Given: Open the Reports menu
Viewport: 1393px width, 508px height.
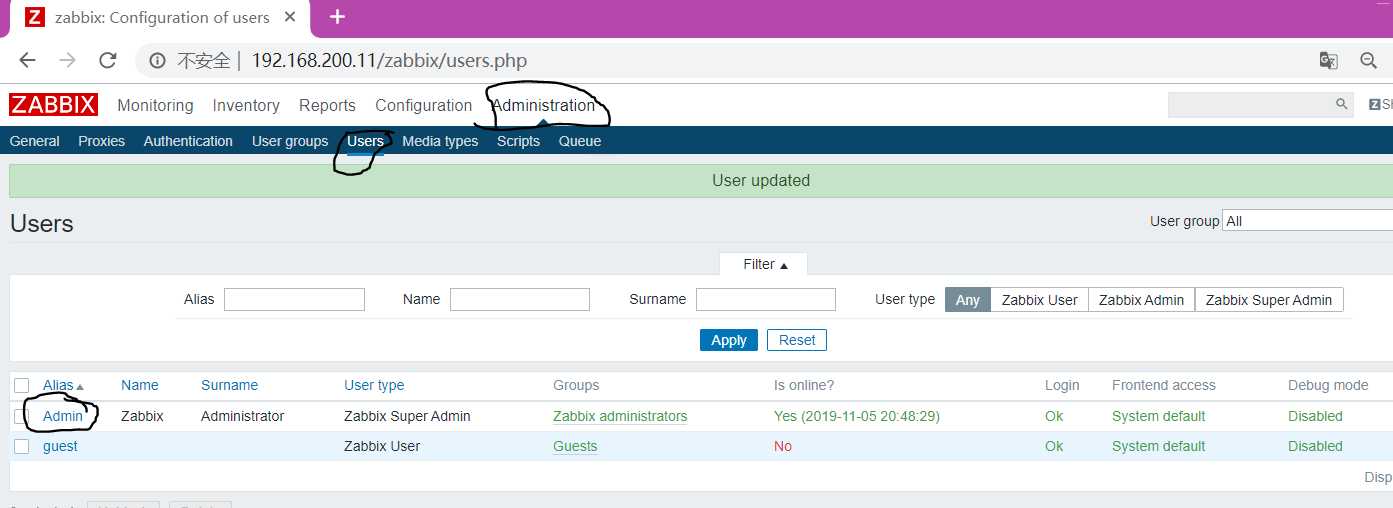Looking at the screenshot, I should point(327,105).
